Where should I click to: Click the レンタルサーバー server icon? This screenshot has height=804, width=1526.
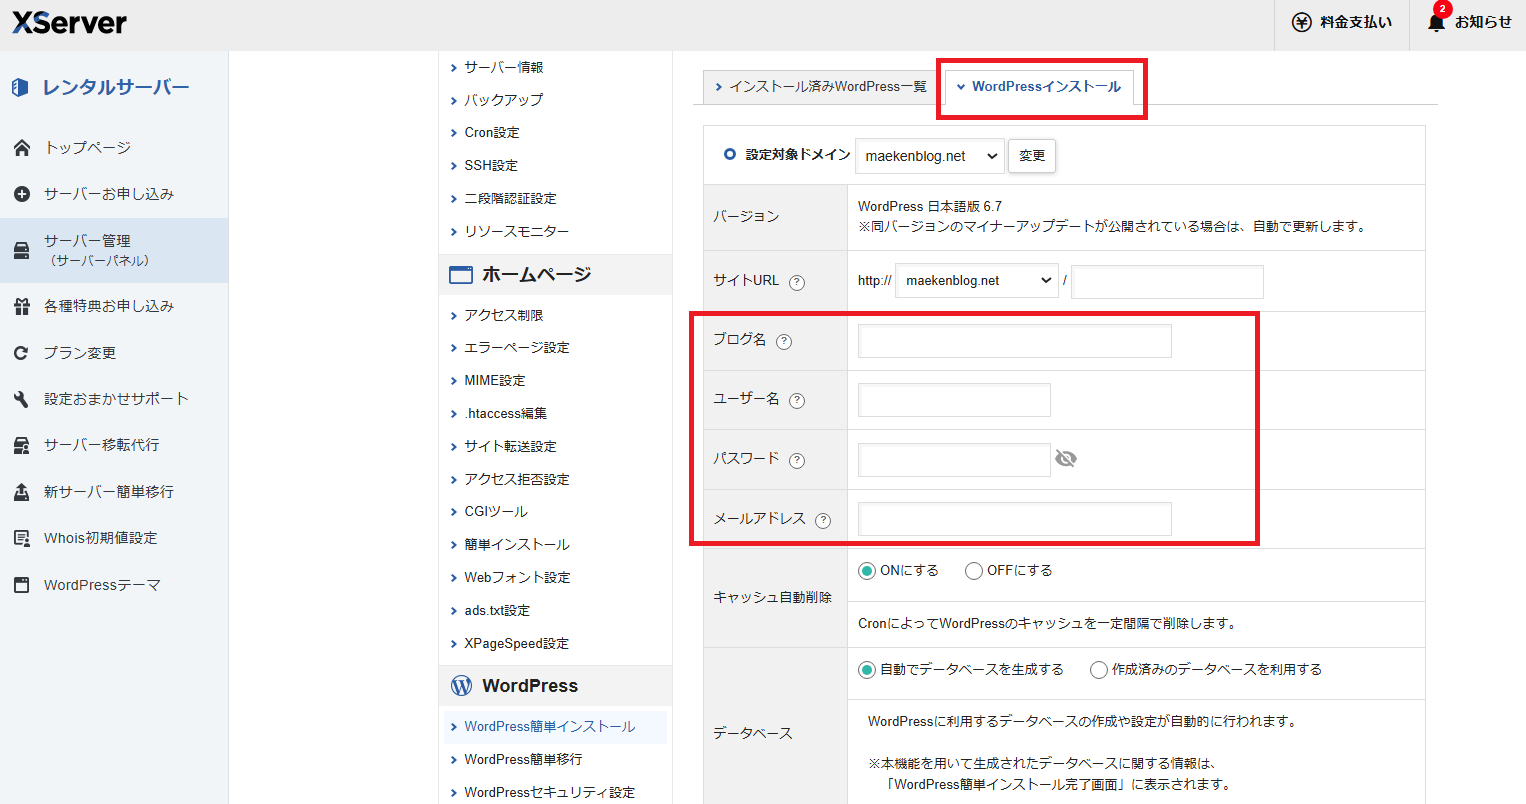pyautogui.click(x=20, y=88)
